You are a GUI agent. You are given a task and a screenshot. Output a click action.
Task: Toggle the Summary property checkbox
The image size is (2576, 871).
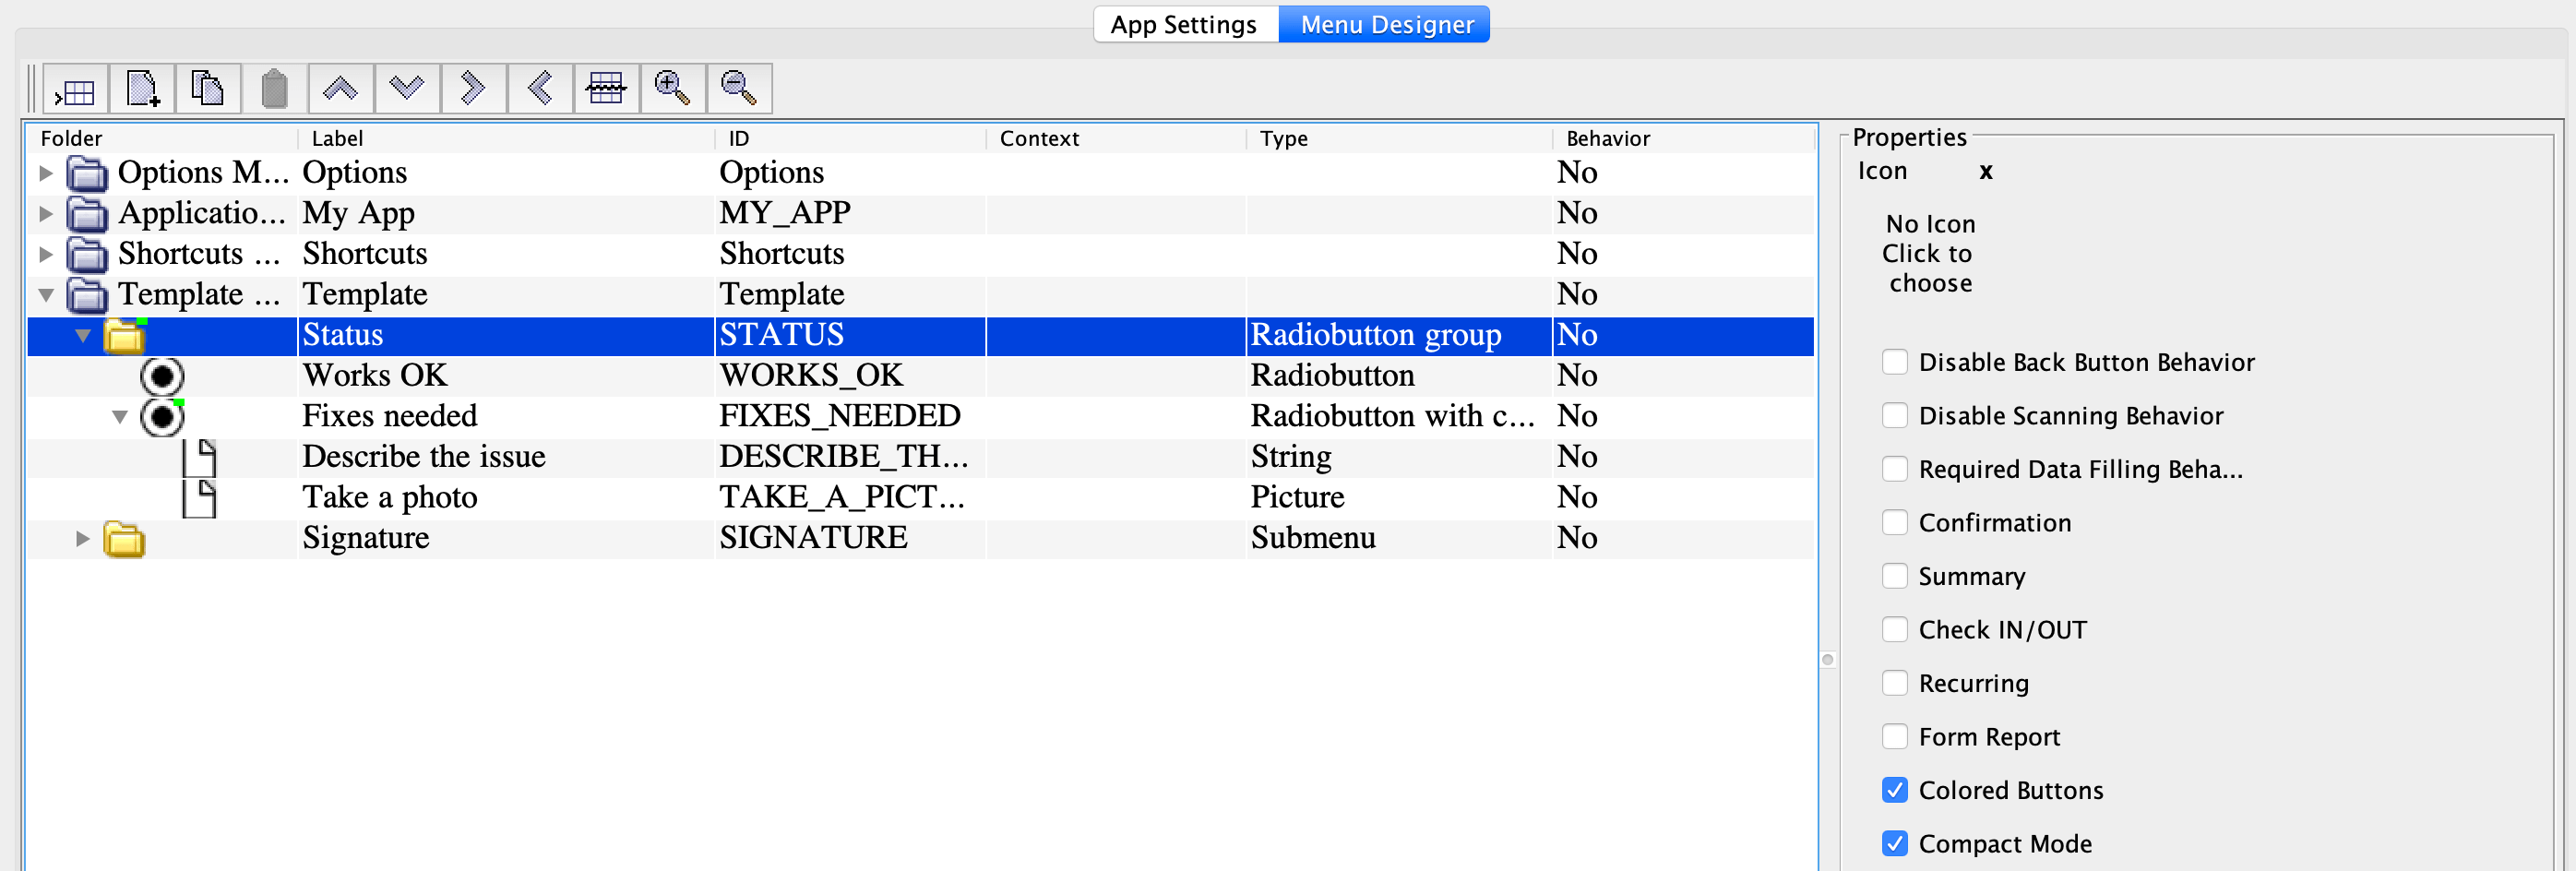[1895, 576]
